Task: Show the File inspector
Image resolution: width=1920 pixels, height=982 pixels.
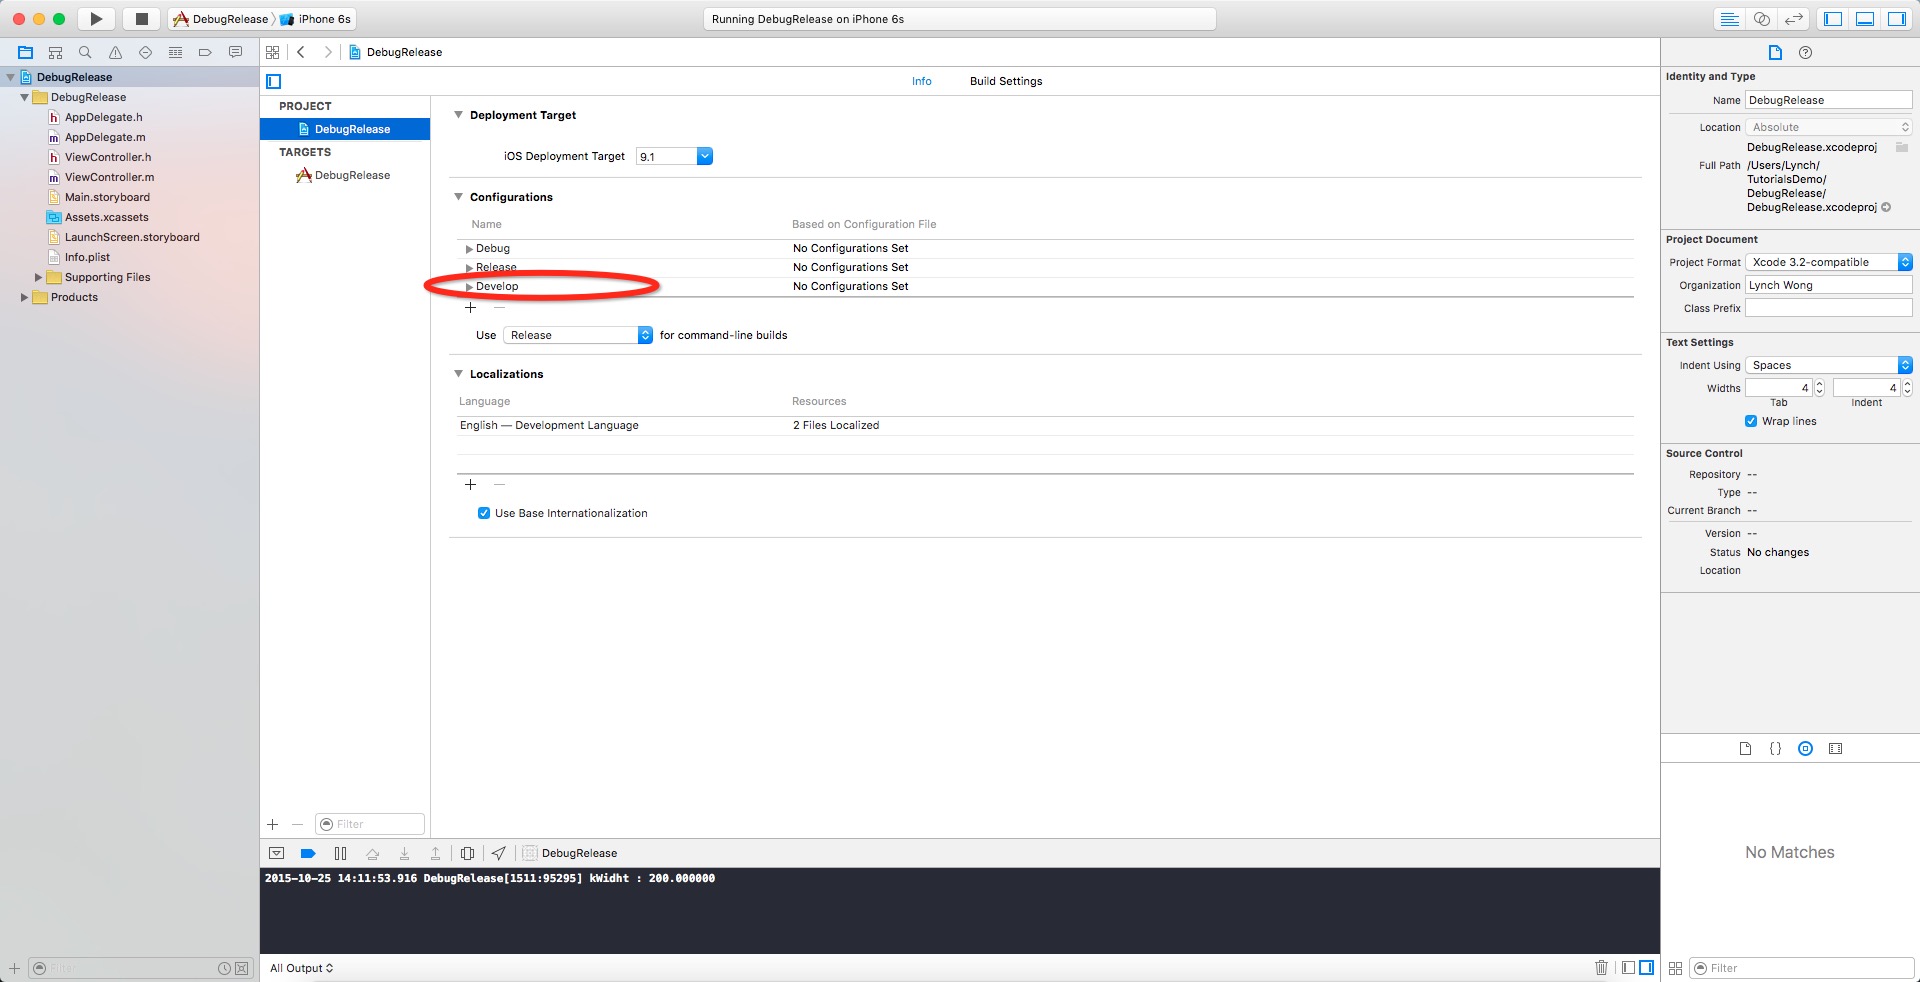Action: point(1775,52)
